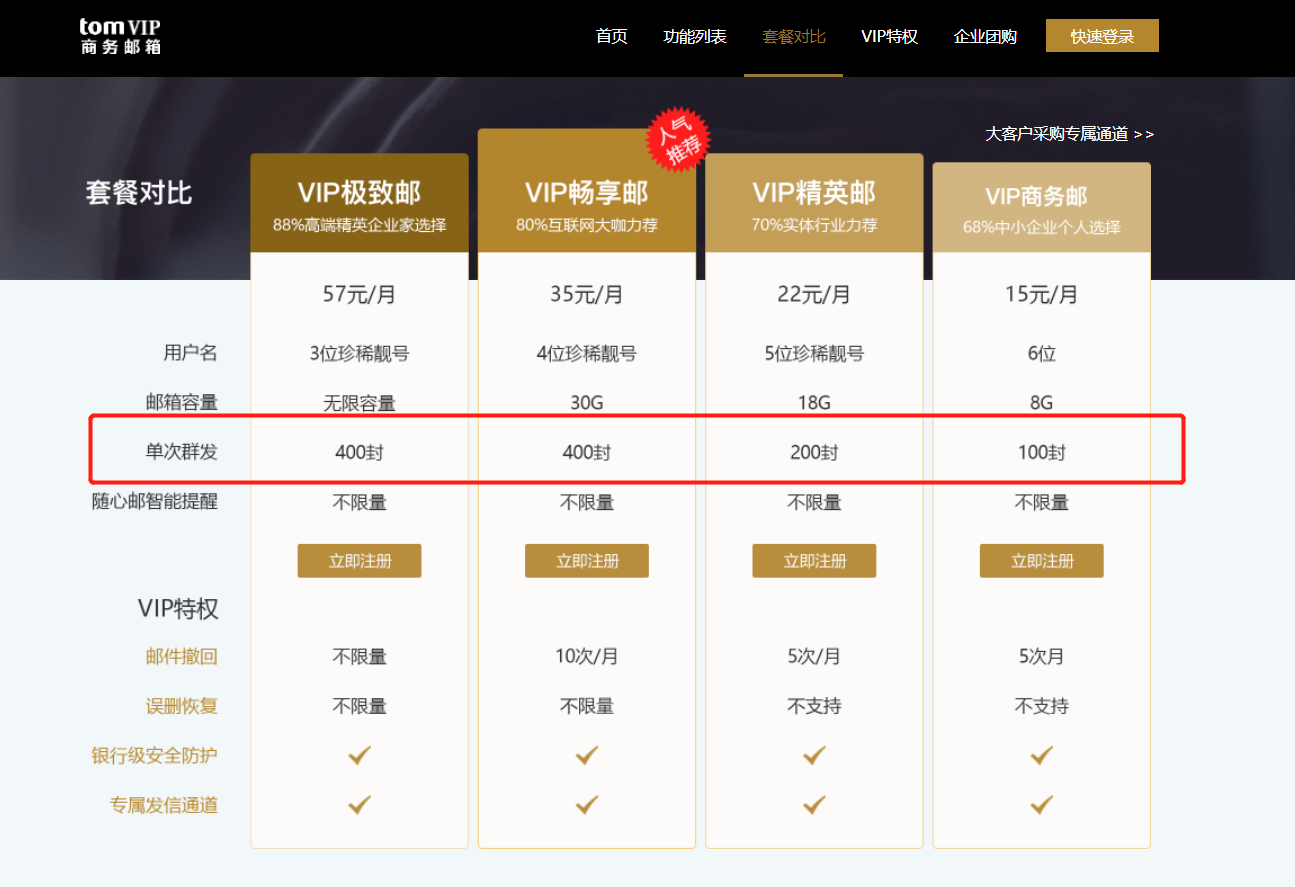Click the 30G capacity cell

587,403
